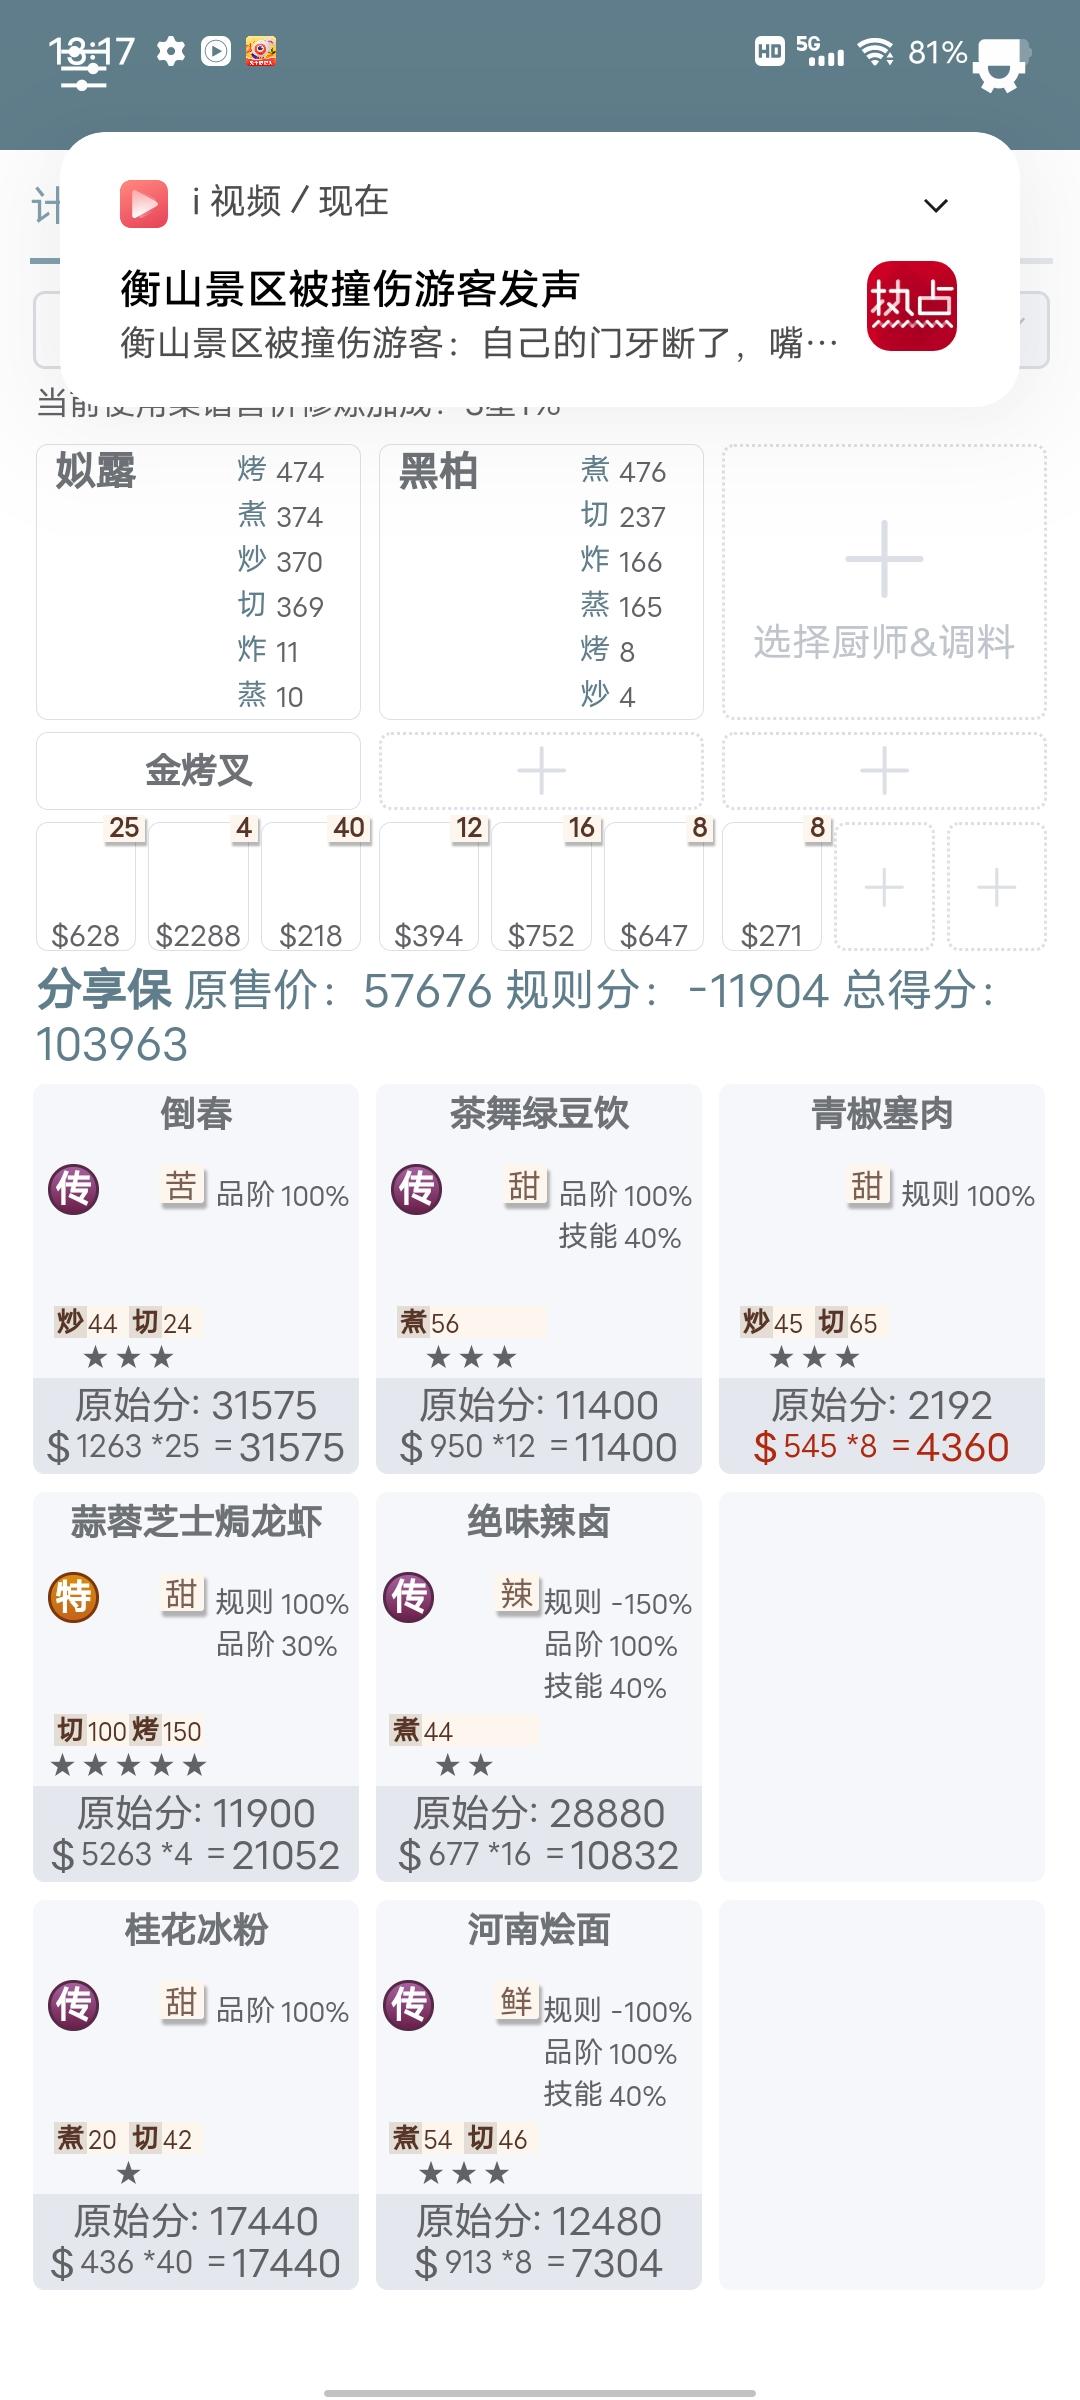Open the 黑柏 chef card
The height and width of the screenshot is (2400, 1080).
click(541, 582)
